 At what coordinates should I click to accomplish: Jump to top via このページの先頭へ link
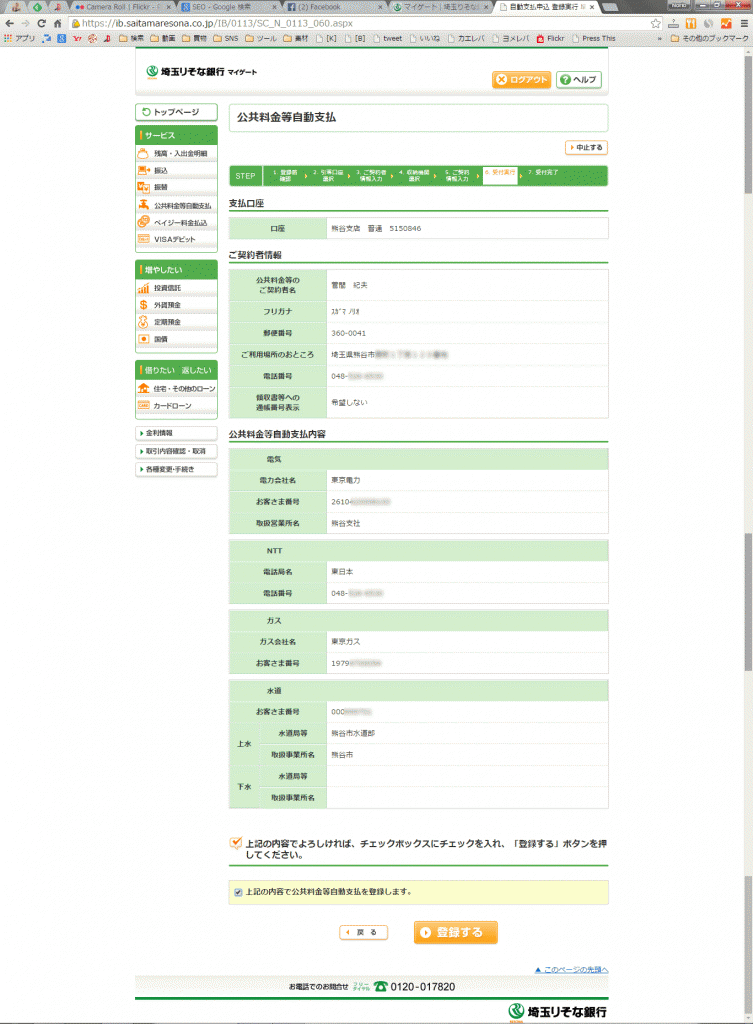(x=574, y=969)
